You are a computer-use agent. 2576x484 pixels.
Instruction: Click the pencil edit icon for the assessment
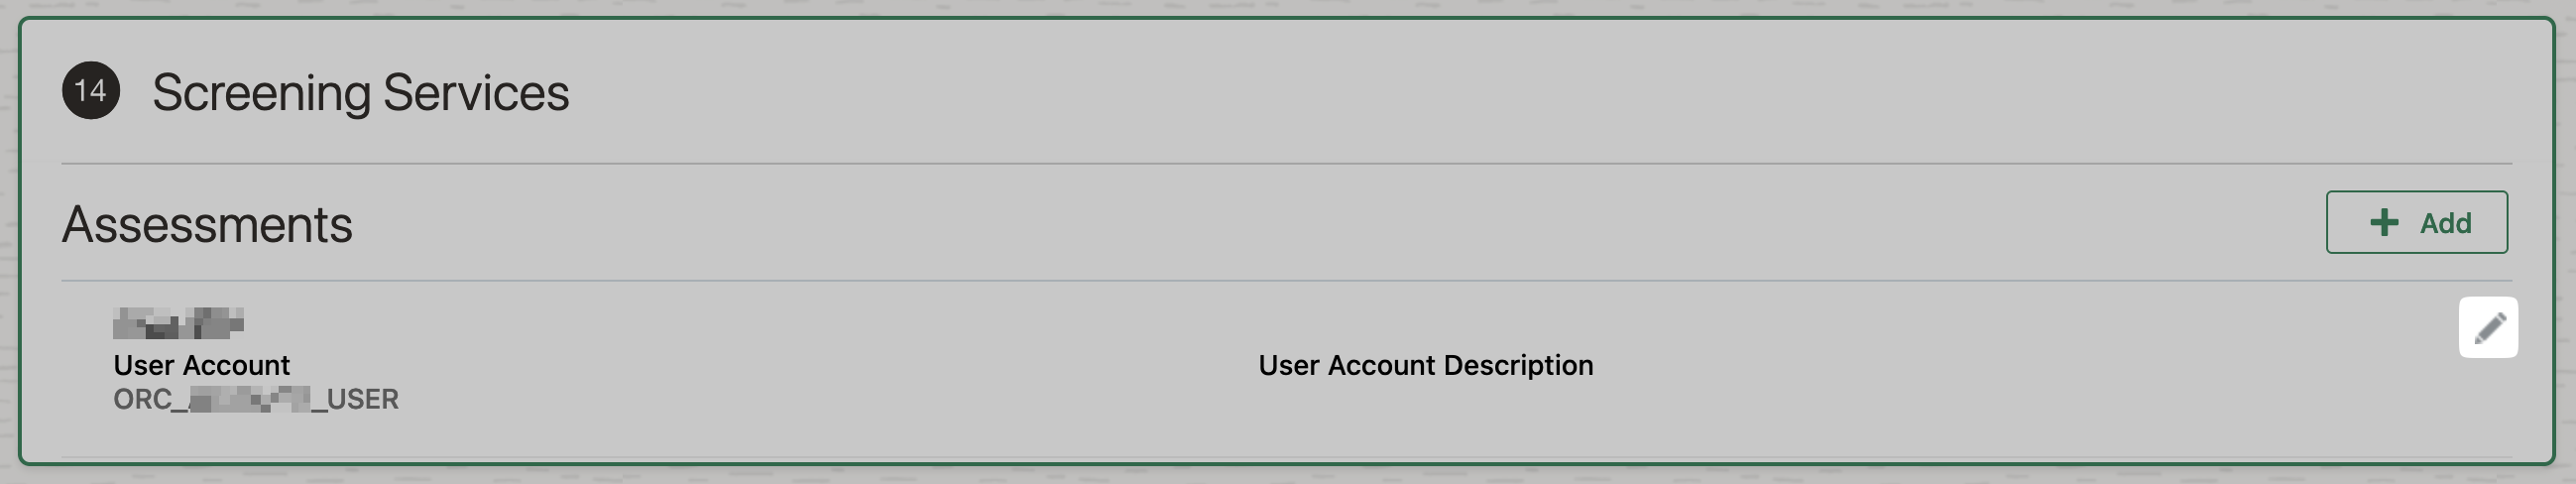(2487, 327)
